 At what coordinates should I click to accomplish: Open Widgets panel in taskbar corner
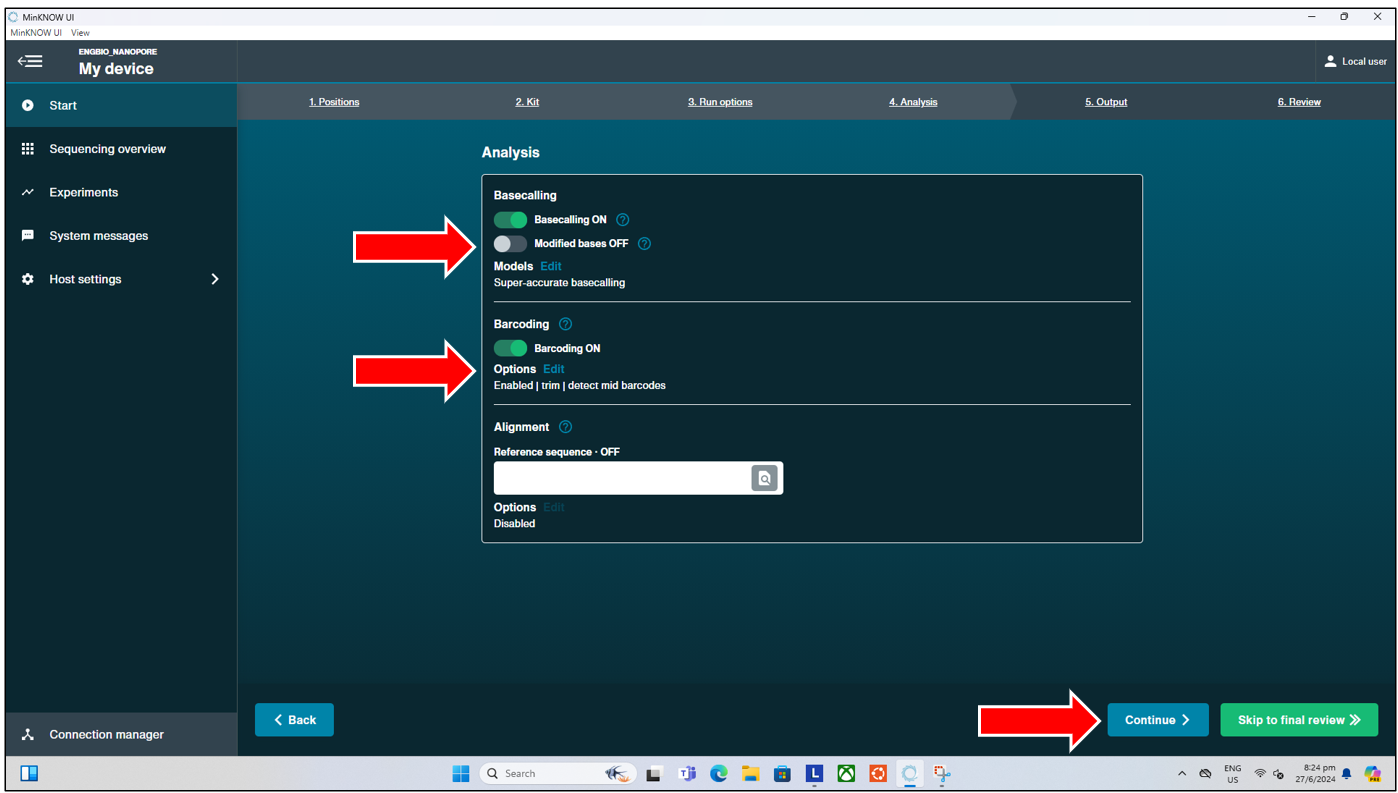click(29, 774)
